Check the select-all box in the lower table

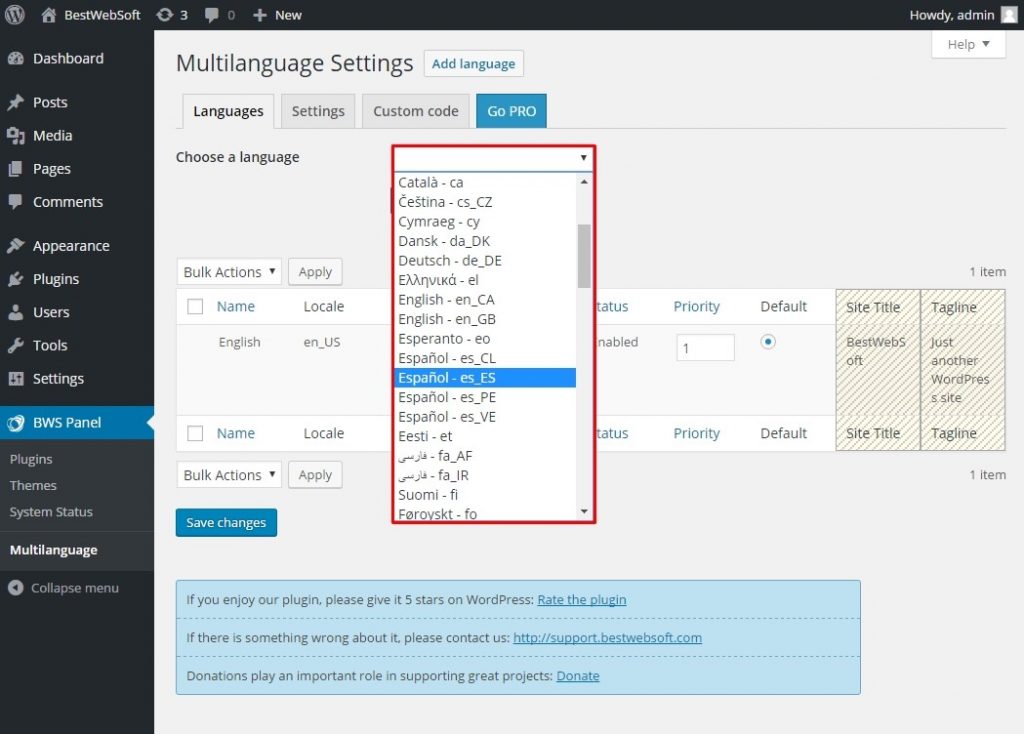[x=194, y=433]
